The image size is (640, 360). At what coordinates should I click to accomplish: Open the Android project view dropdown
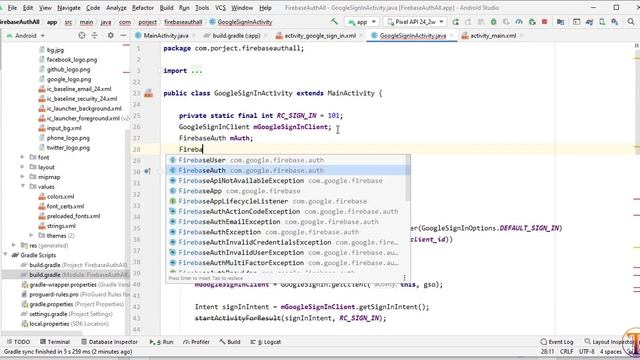pyautogui.click(x=25, y=36)
